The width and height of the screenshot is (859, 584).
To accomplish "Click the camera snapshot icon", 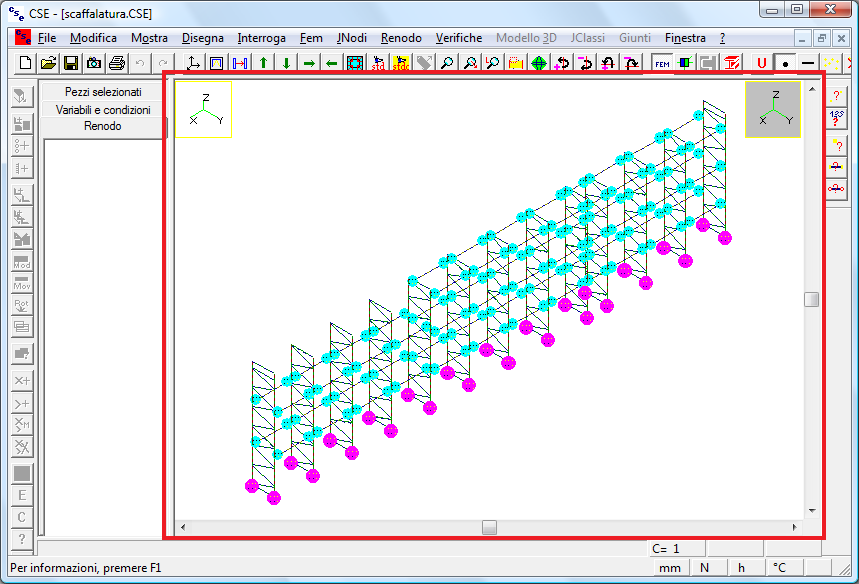I will pyautogui.click(x=94, y=63).
